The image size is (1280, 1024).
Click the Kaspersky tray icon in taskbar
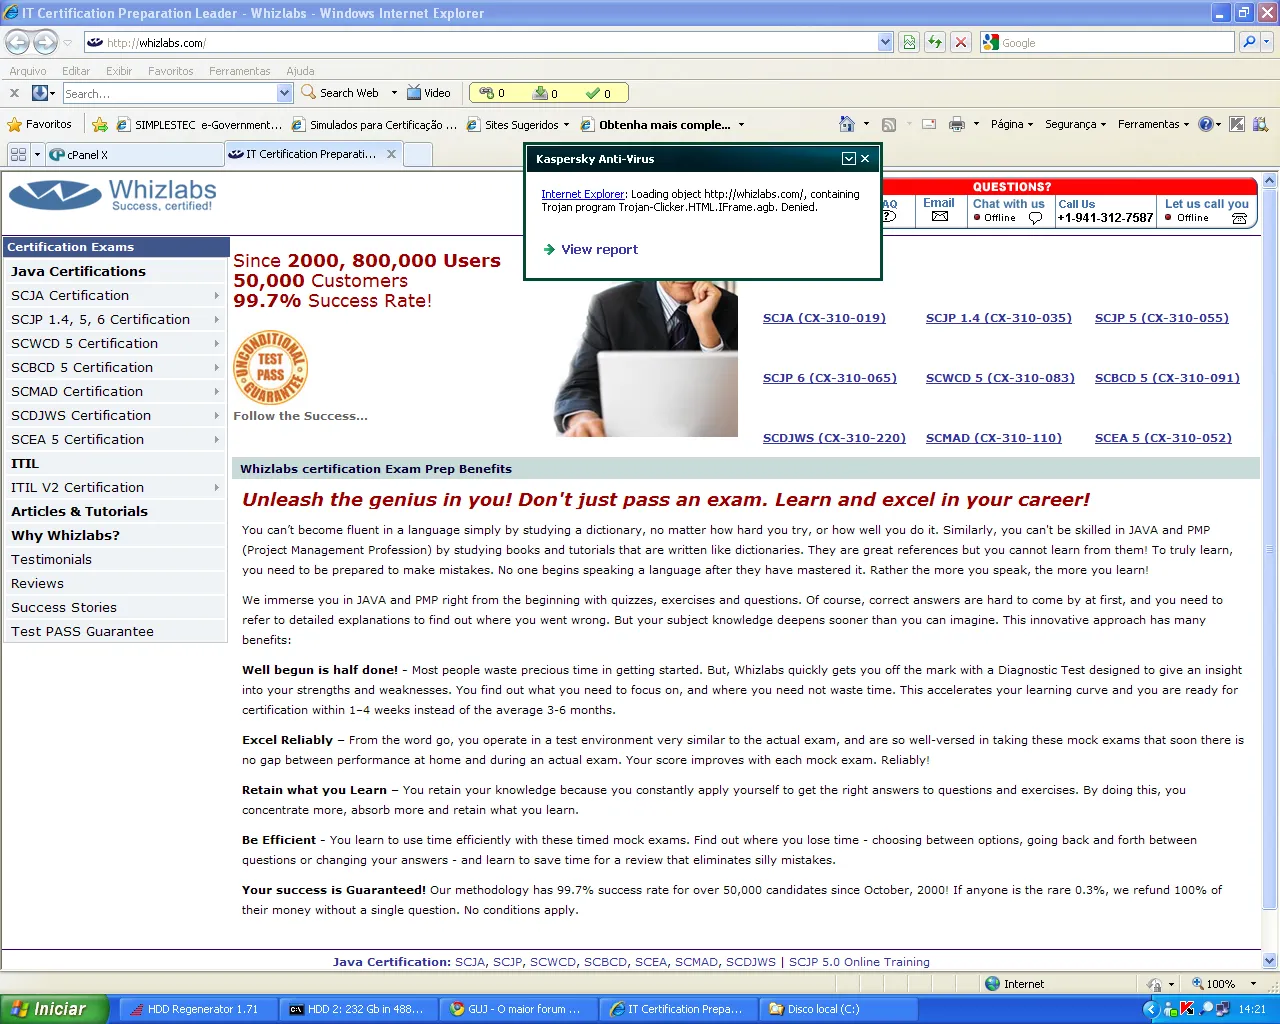tap(1187, 1009)
